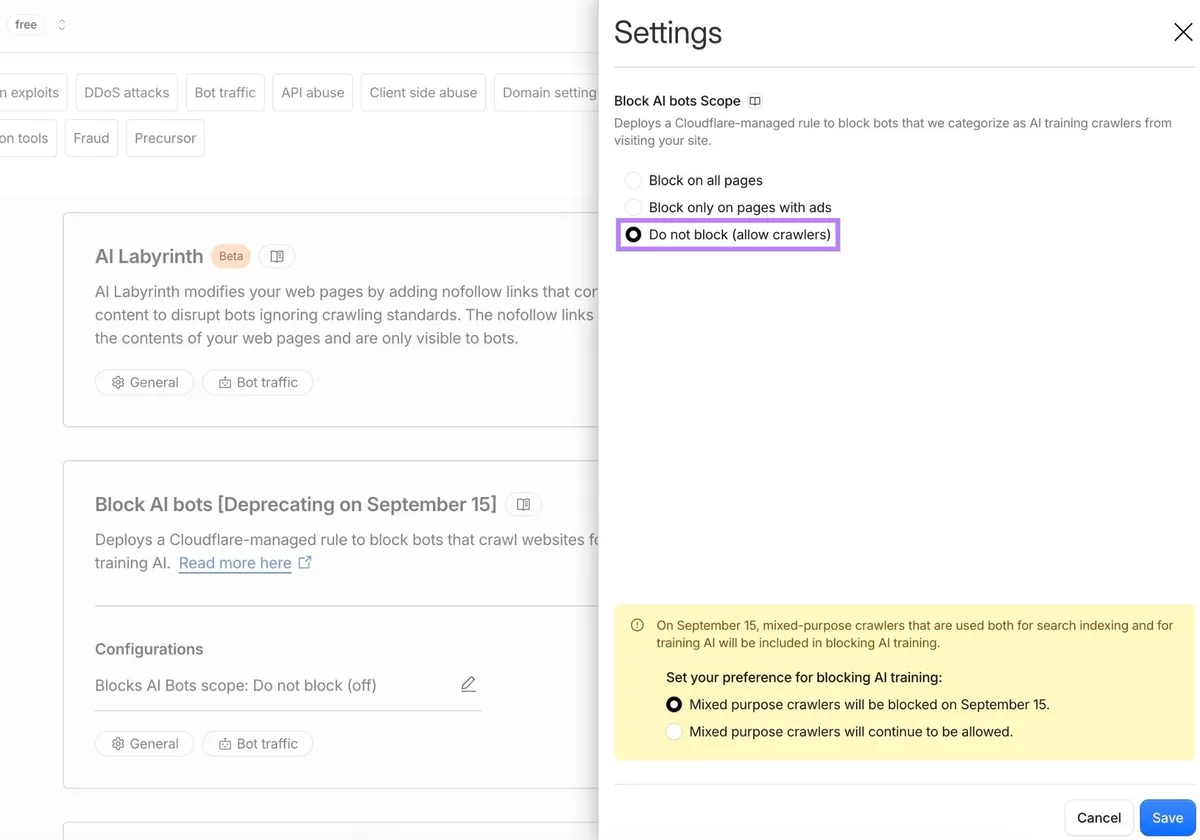Click the 'Set your preference for blocking AI training:' label

(804, 677)
